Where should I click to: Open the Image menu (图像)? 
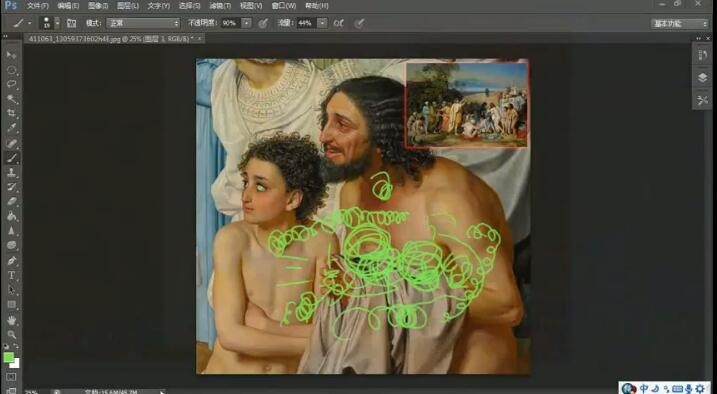coord(98,6)
